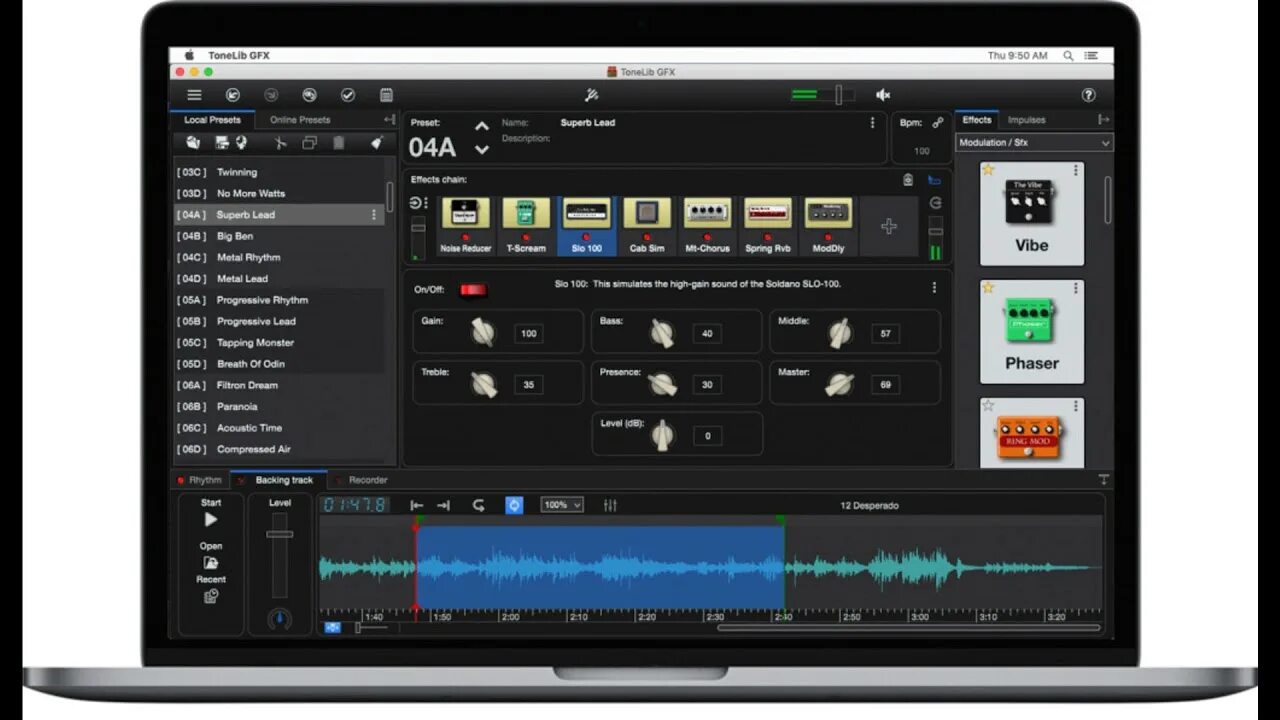
Task: Open the help question mark icon
Action: pos(1089,95)
